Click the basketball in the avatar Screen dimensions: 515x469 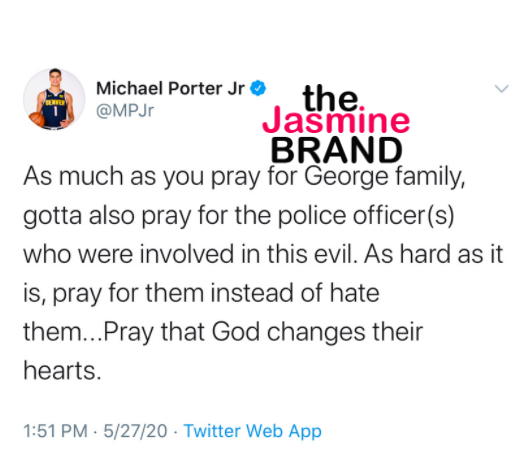(37, 119)
